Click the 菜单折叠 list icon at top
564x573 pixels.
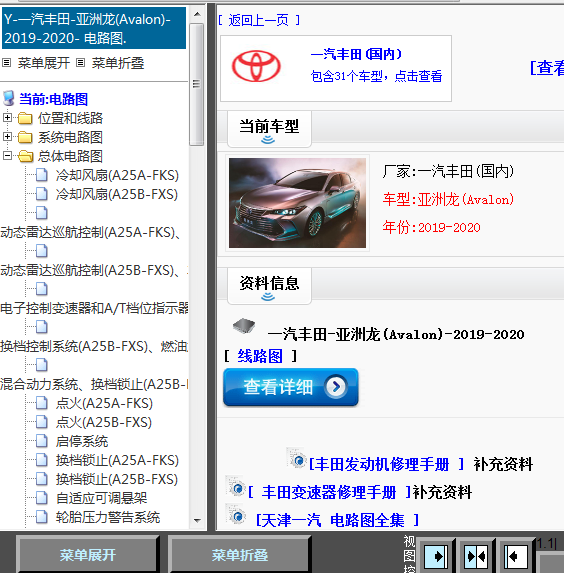(80, 63)
